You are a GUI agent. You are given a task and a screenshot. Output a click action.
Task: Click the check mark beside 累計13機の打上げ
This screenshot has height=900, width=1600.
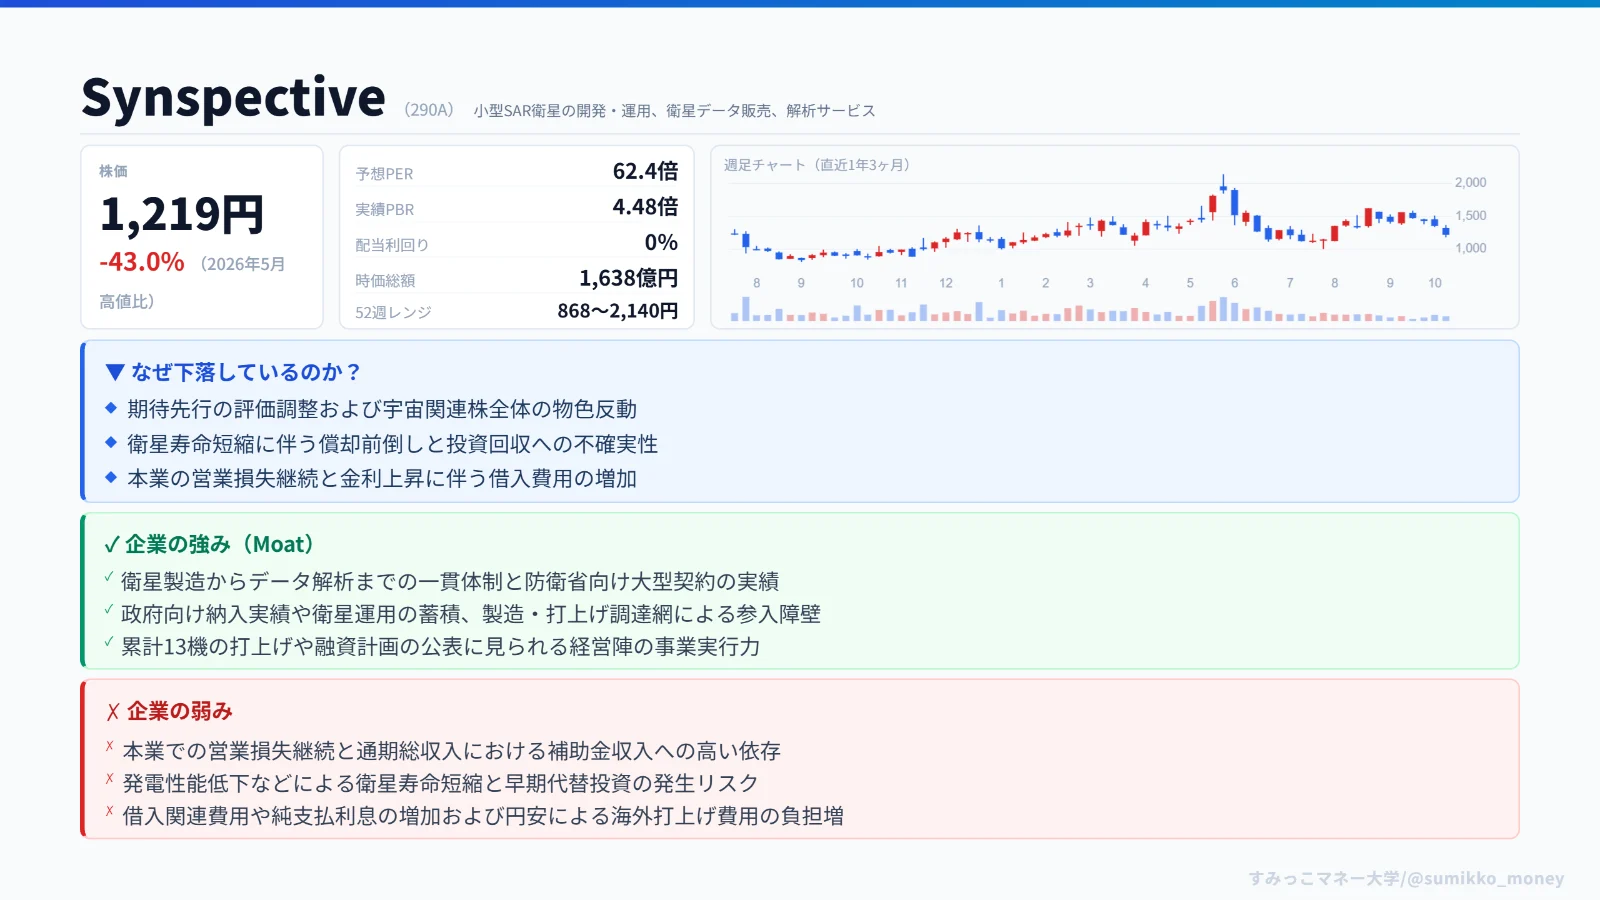point(109,642)
